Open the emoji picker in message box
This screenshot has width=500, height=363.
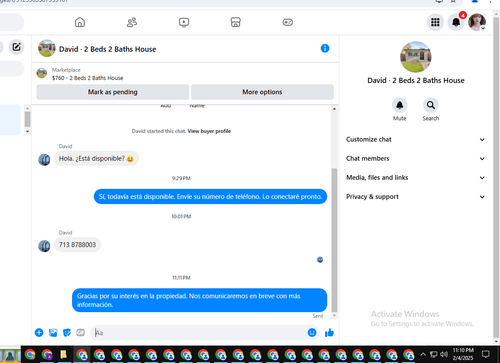point(312,332)
